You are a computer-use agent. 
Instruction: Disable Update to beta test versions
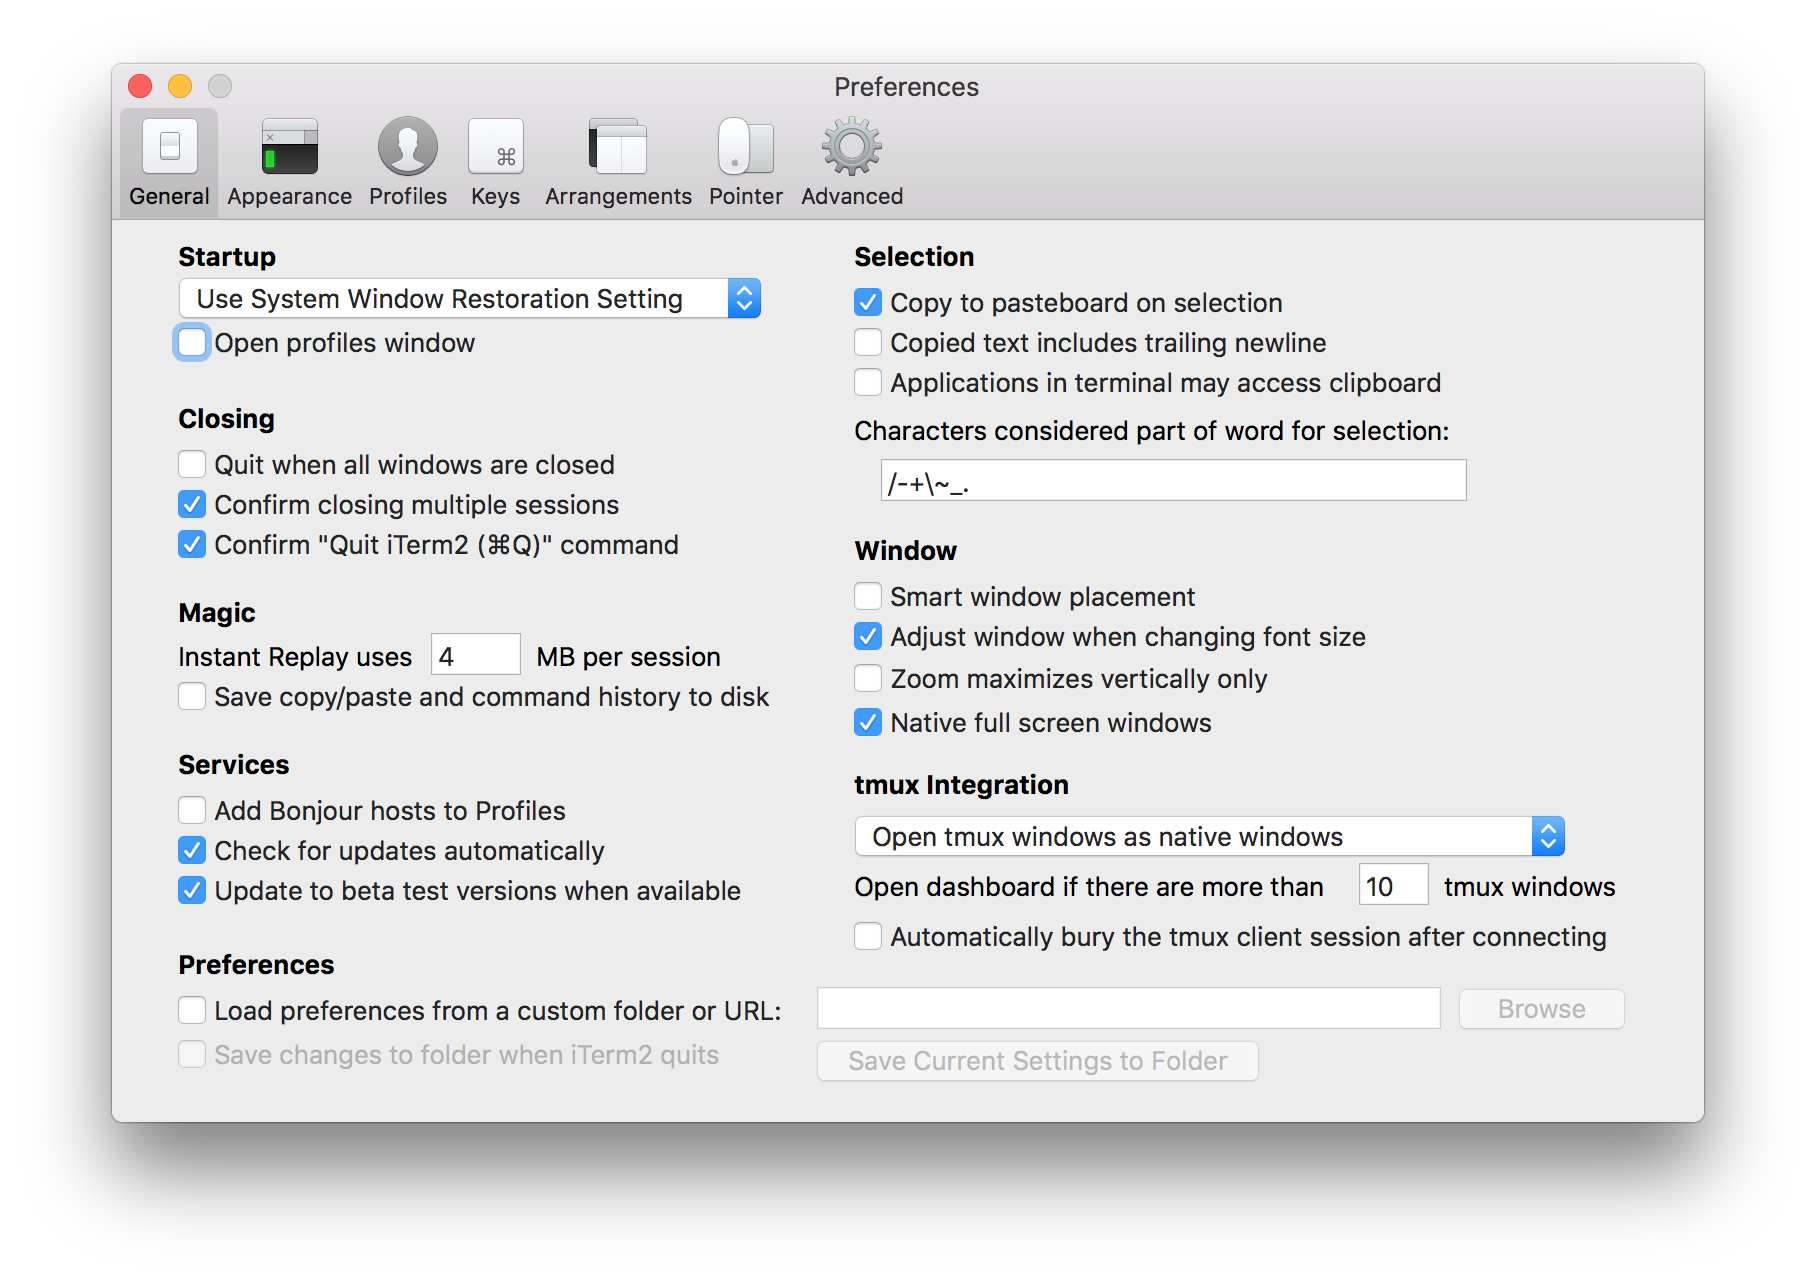tap(192, 890)
